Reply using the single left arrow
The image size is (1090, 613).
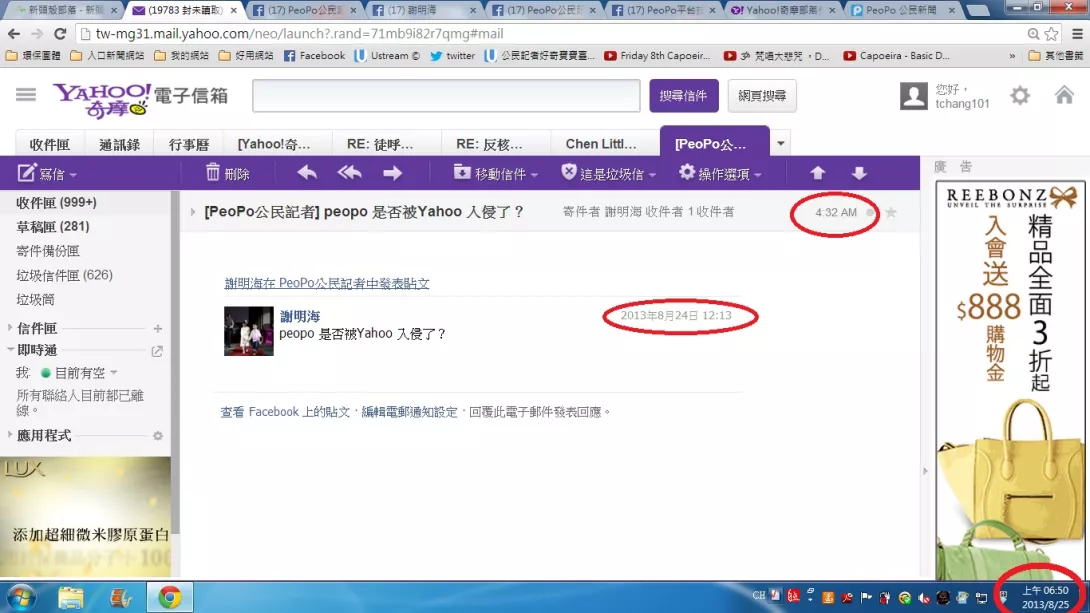click(x=307, y=173)
